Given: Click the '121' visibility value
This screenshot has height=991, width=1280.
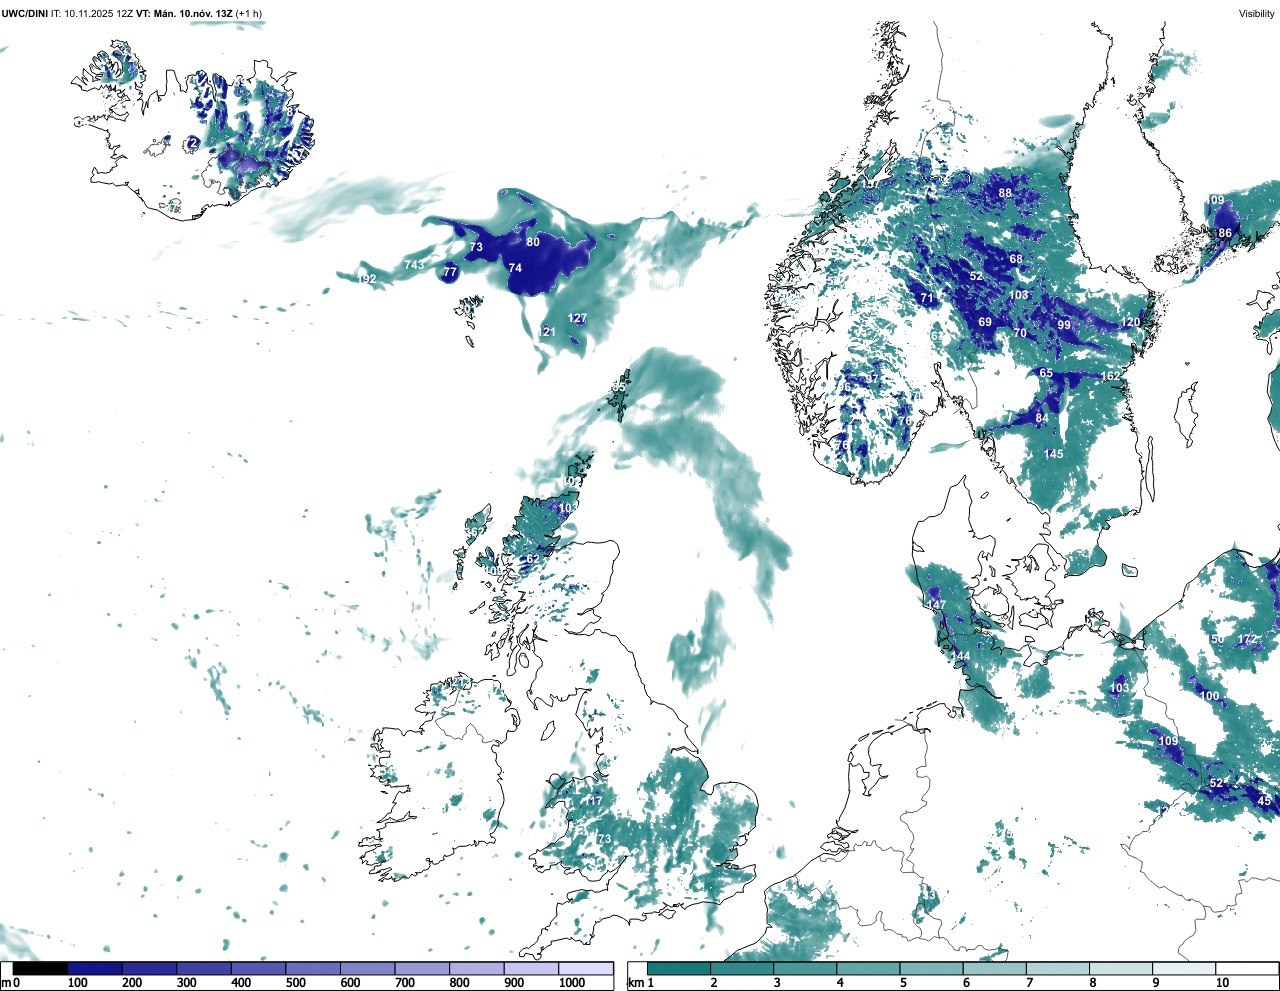Looking at the screenshot, I should 546,332.
